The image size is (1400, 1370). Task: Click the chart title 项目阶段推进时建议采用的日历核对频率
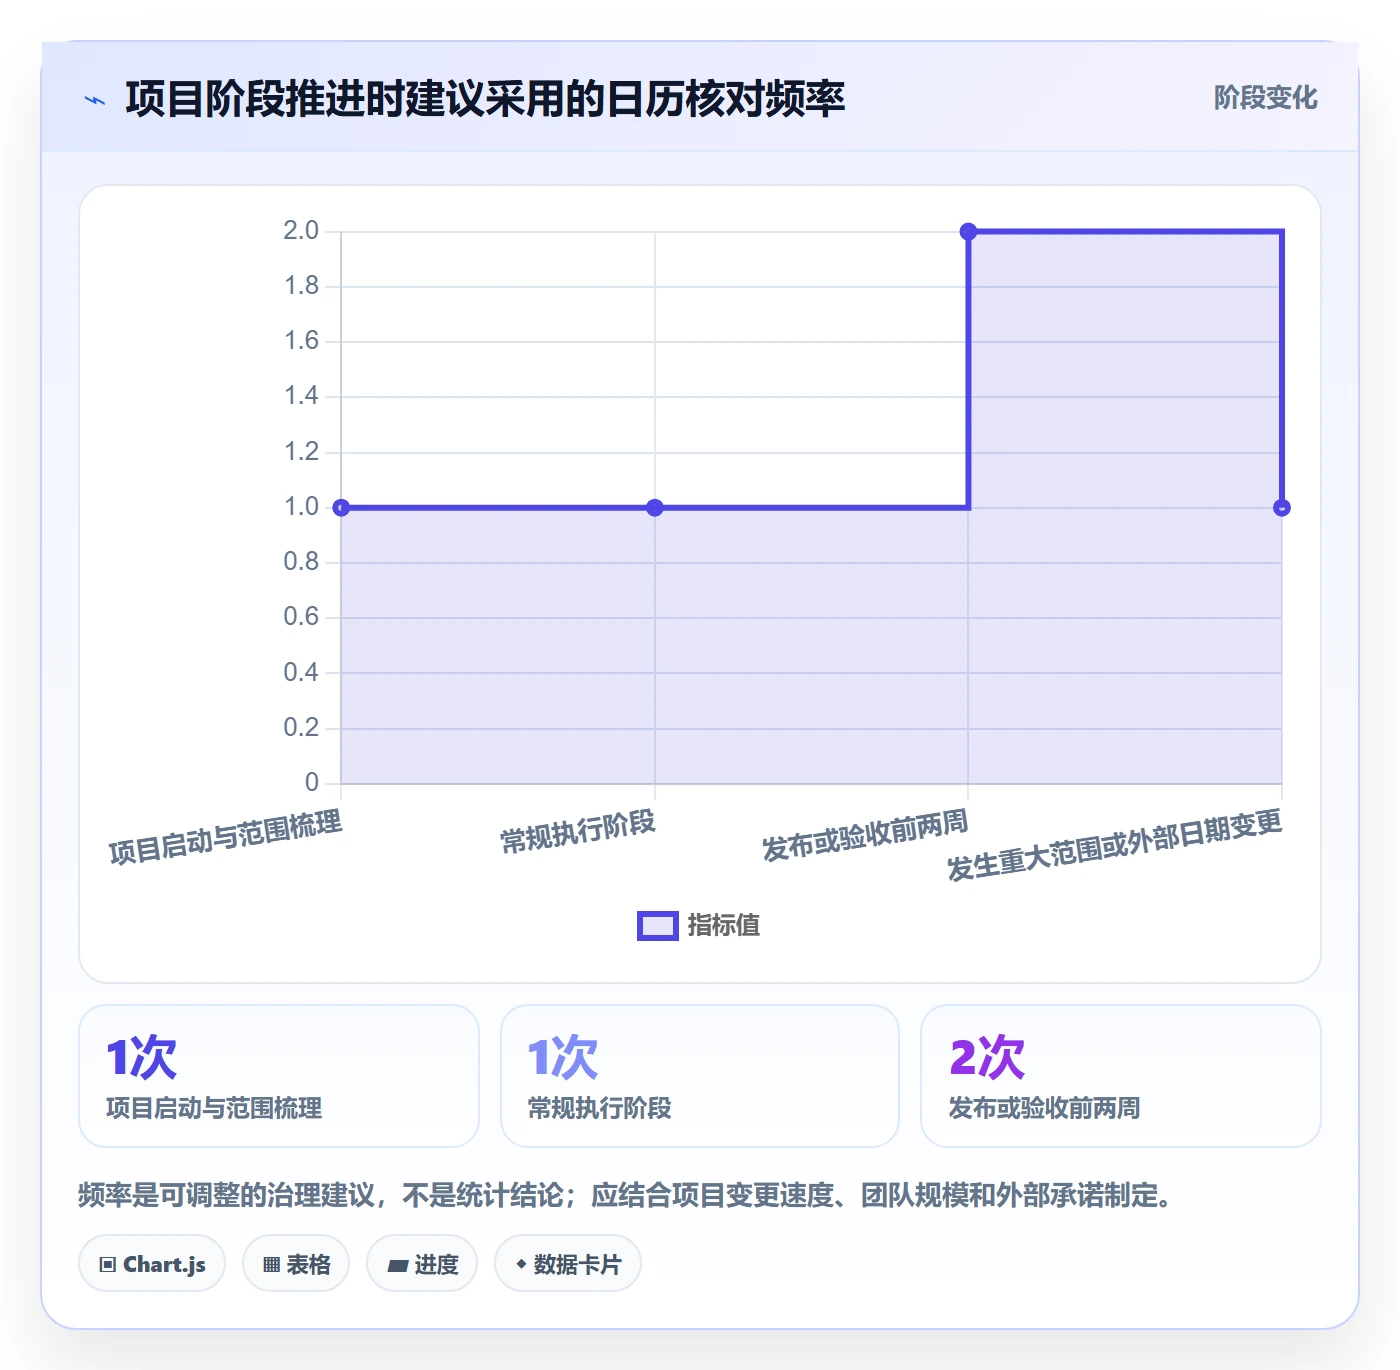[x=486, y=99]
